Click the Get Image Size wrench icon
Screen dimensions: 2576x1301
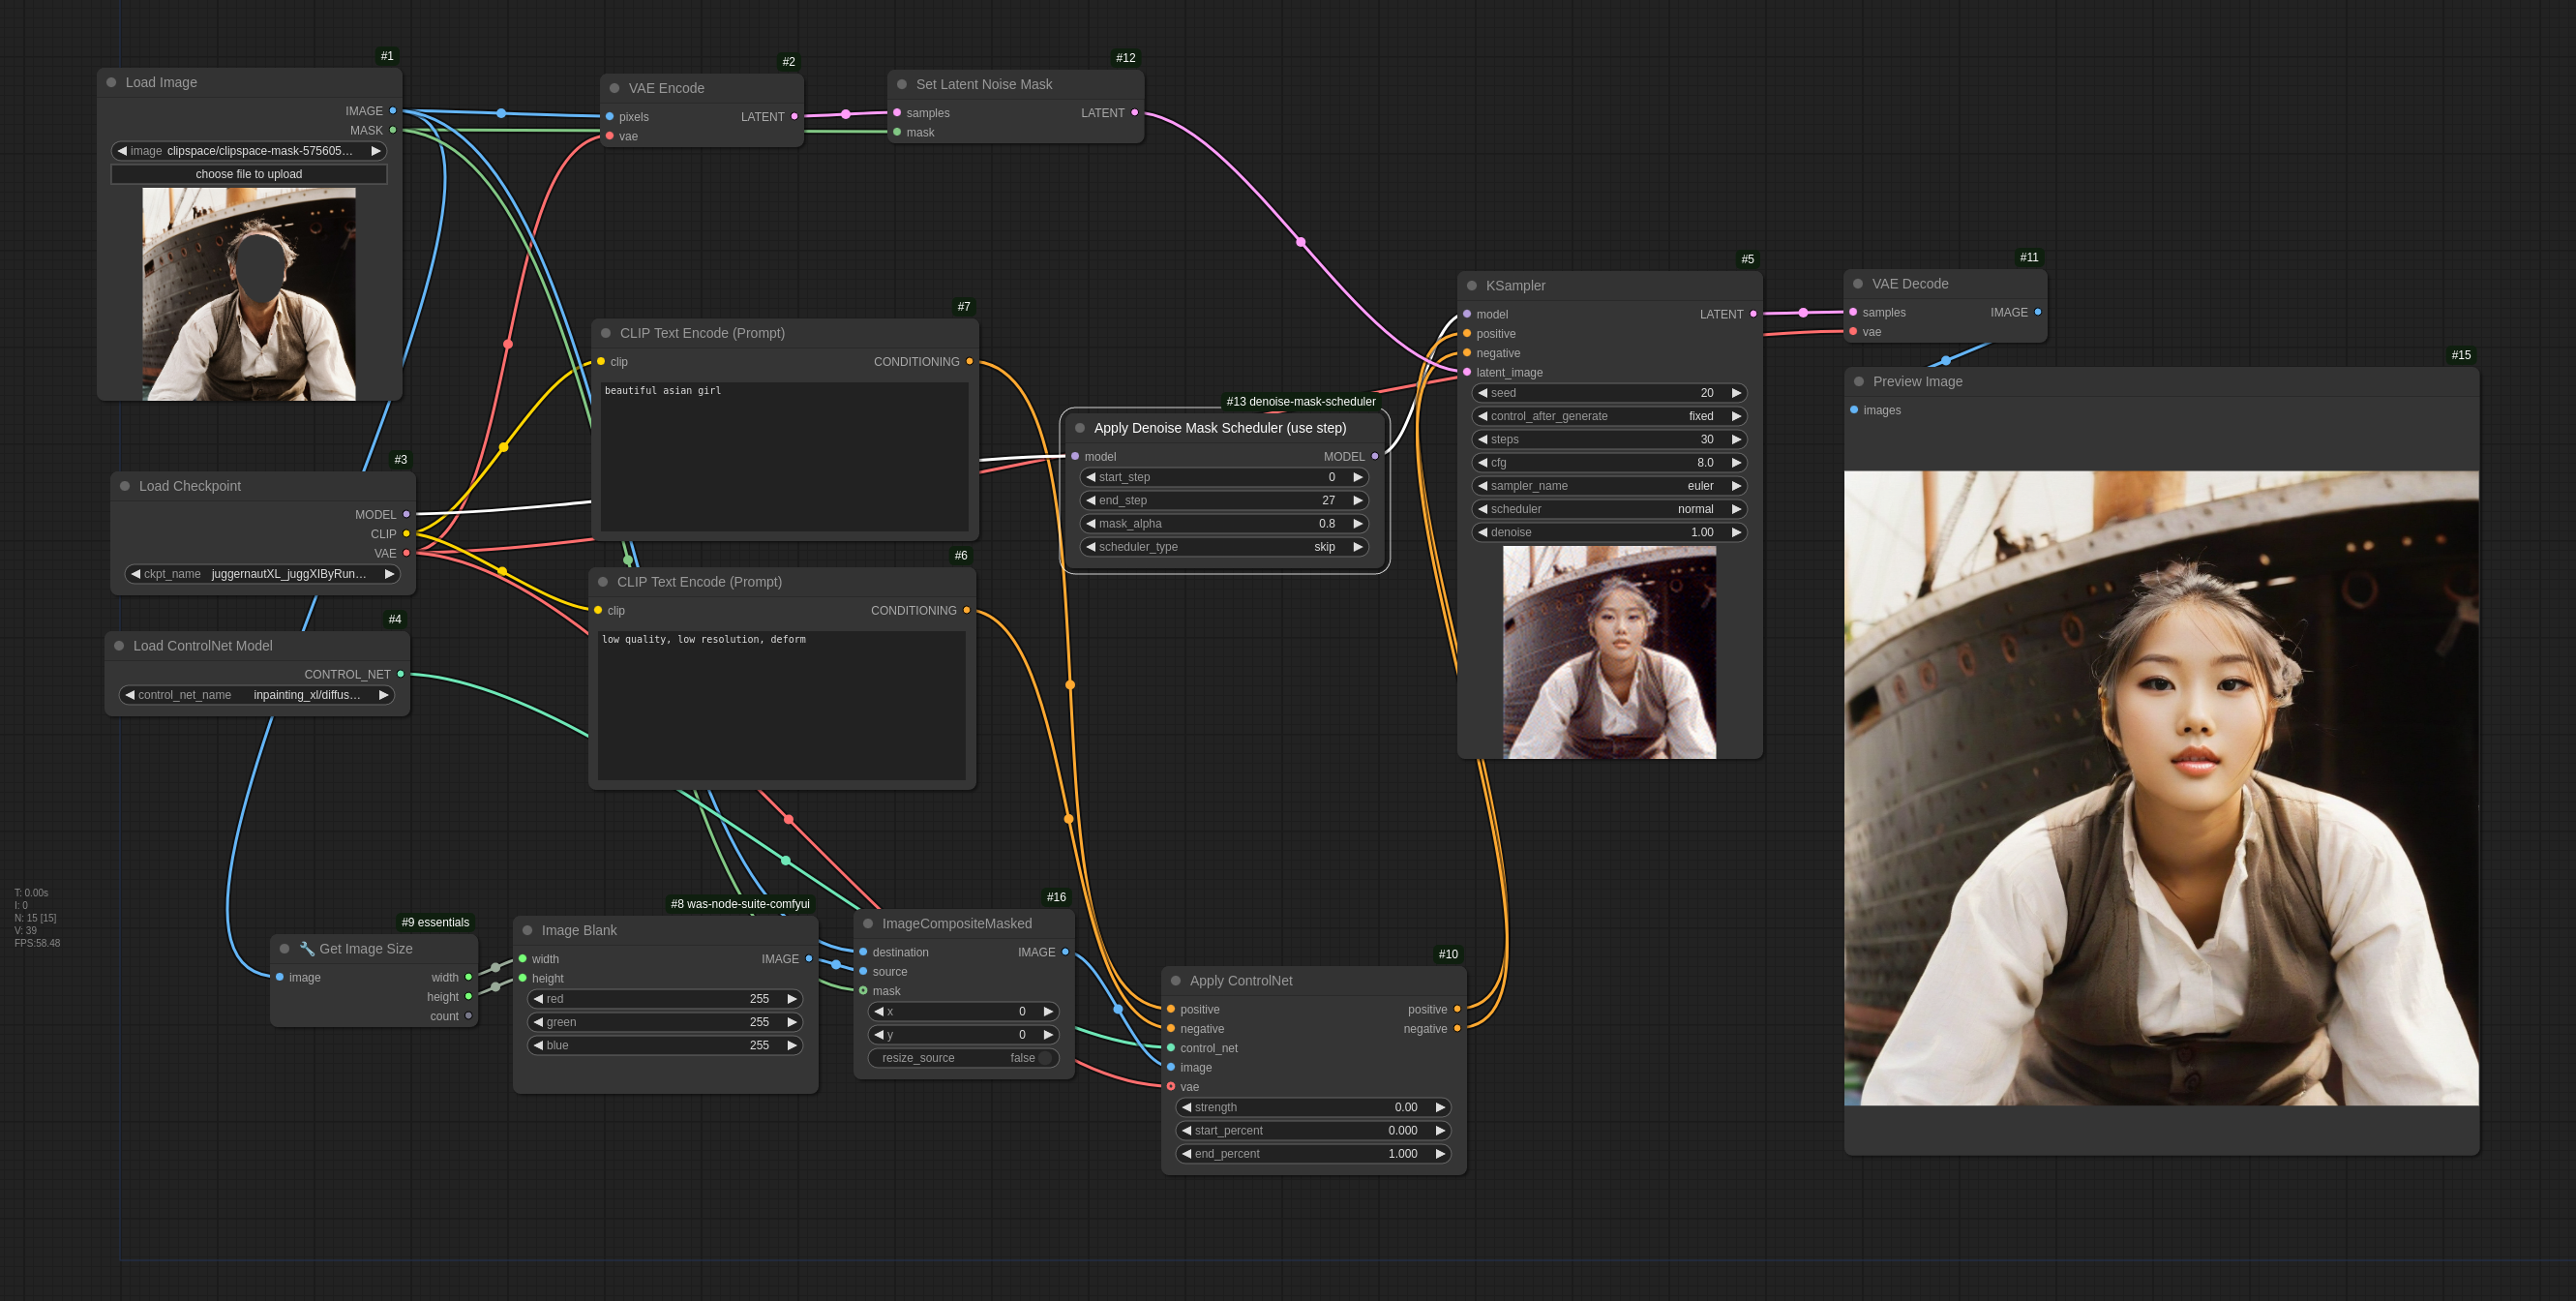point(307,949)
